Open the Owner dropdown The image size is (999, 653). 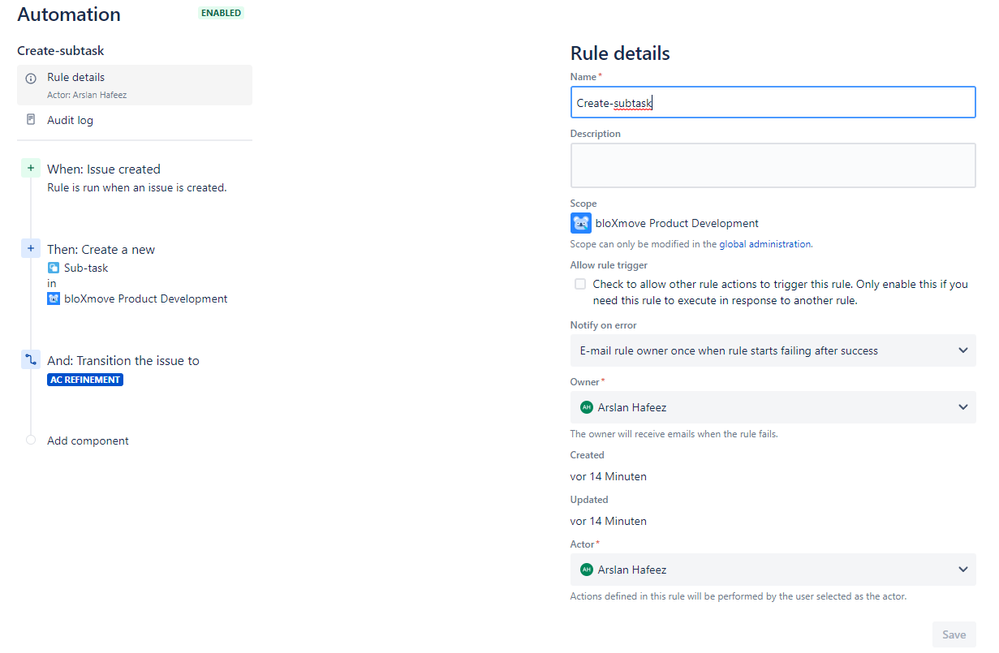[x=772, y=407]
